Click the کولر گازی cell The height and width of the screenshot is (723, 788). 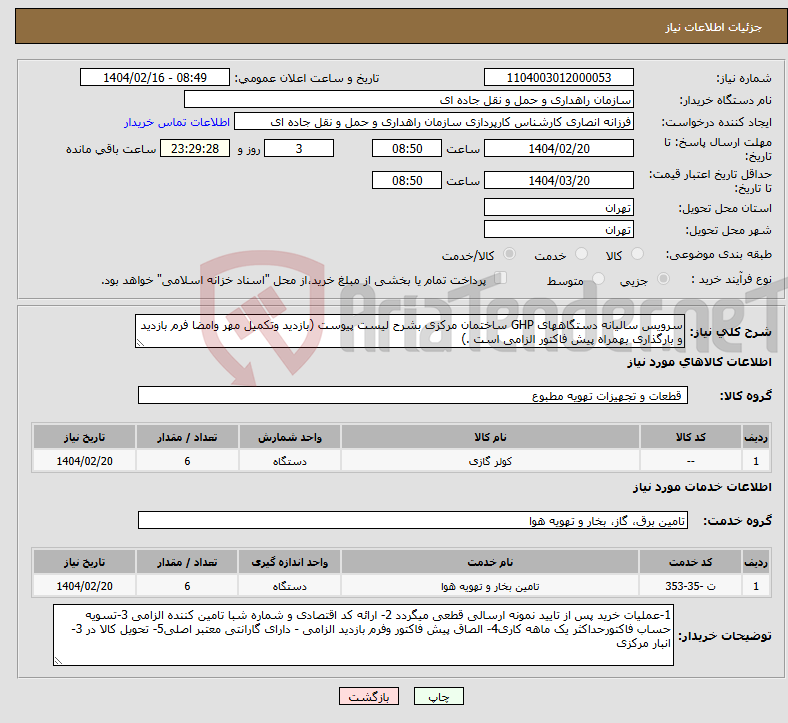490,461
